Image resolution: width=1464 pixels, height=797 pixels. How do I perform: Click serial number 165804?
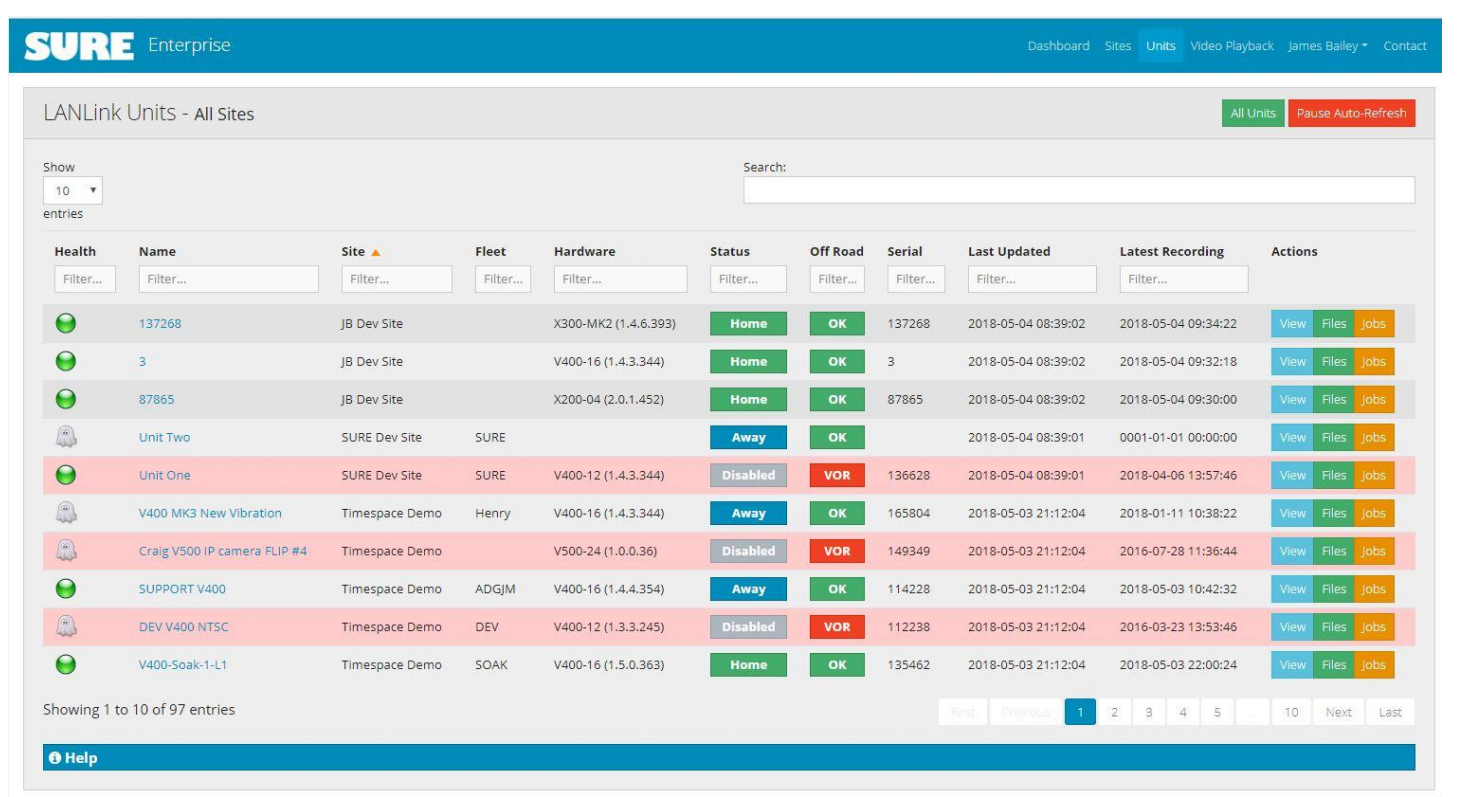click(x=908, y=513)
